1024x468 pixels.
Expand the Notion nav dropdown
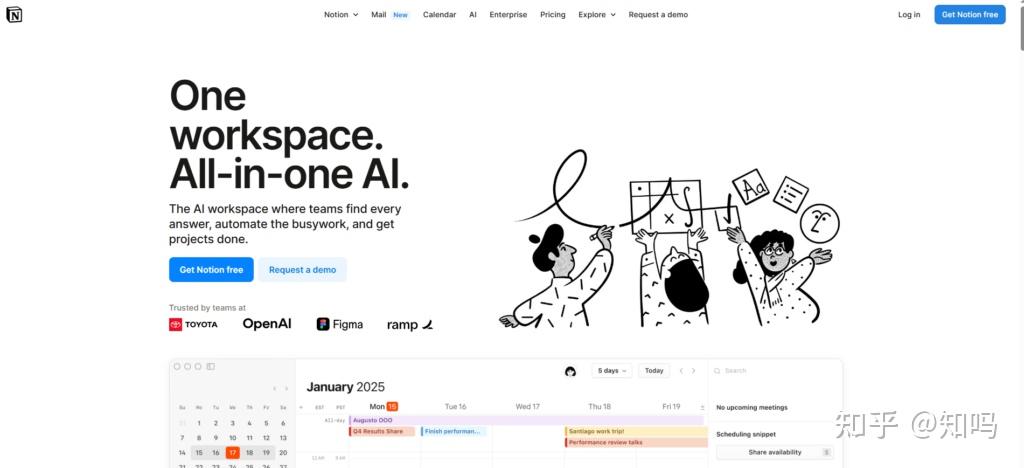[x=341, y=14]
